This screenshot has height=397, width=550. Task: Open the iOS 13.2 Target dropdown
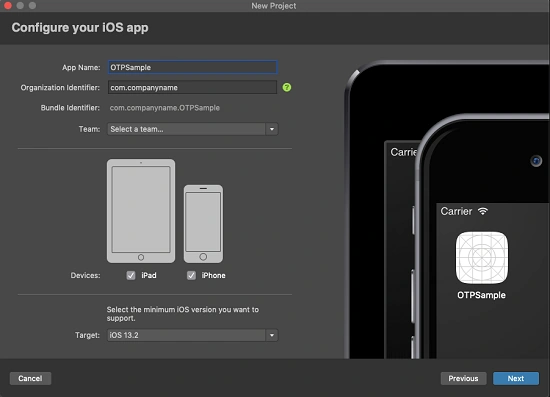[x=193, y=335]
